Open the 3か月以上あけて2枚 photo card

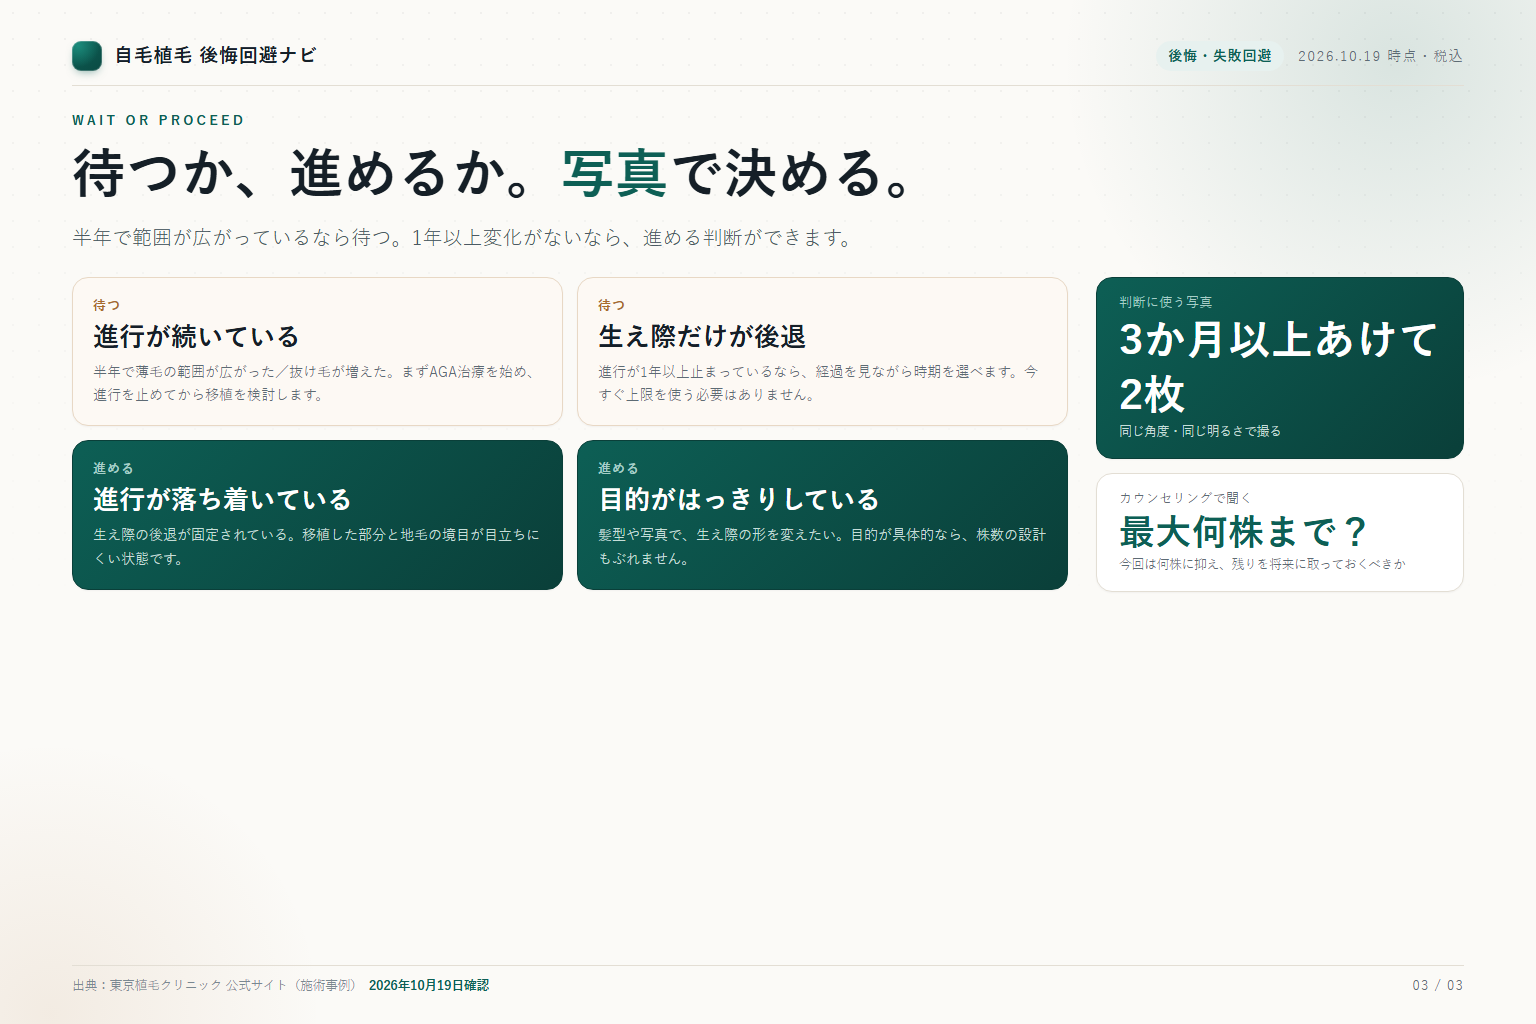click(x=1280, y=368)
